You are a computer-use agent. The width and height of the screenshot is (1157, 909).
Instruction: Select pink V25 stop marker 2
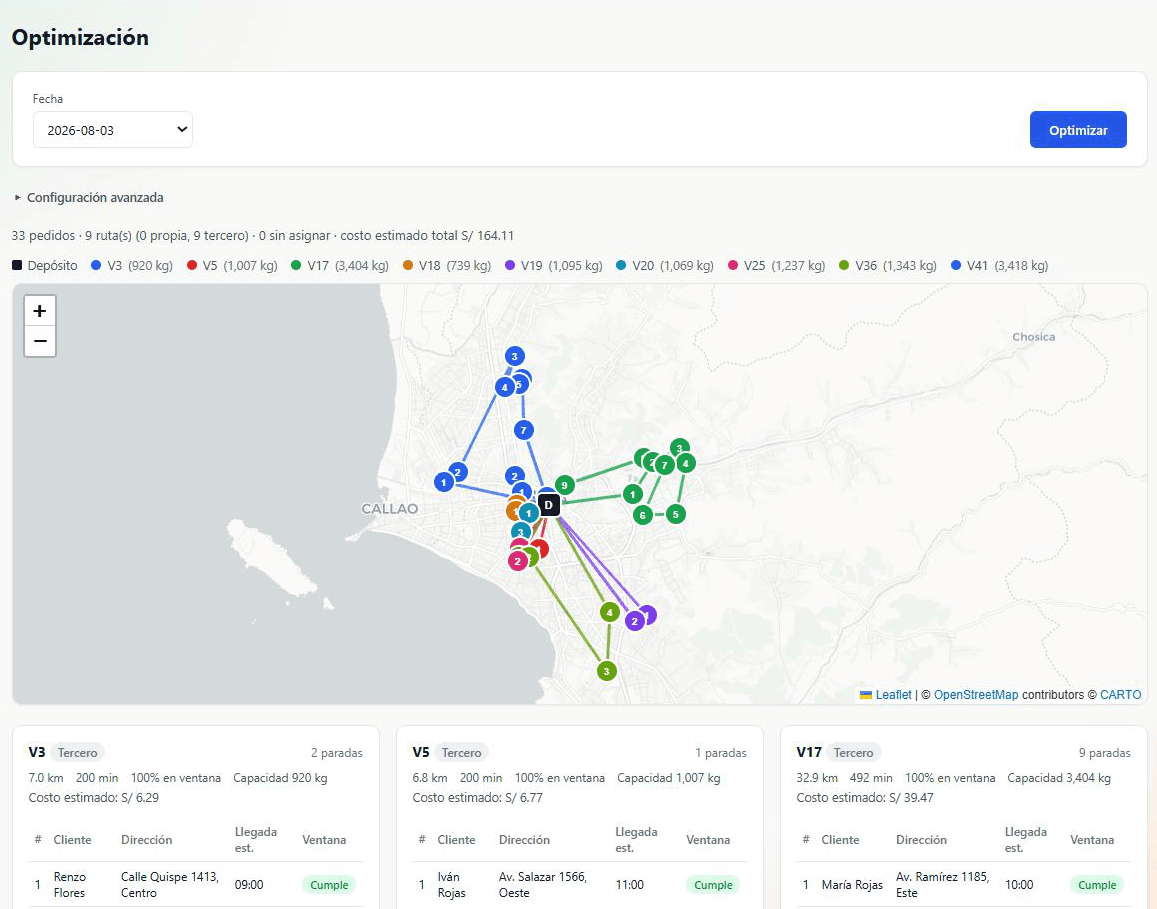518,561
